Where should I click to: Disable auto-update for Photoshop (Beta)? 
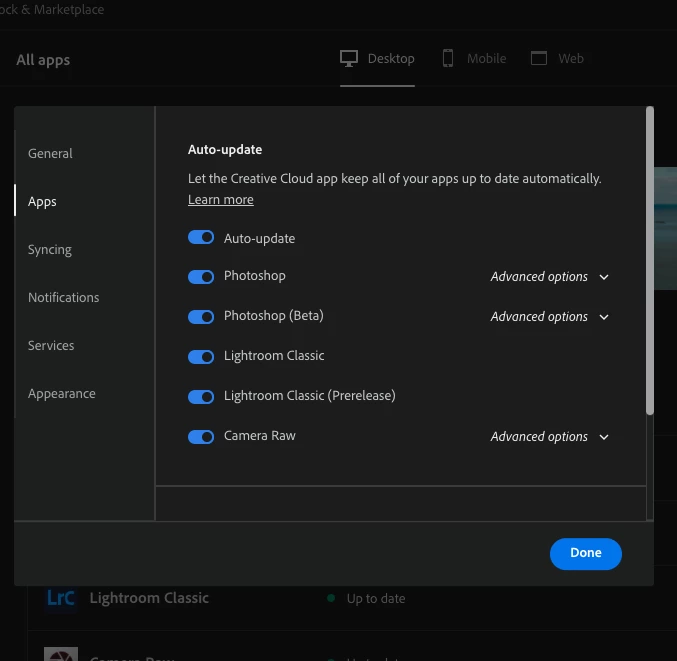[x=201, y=317]
